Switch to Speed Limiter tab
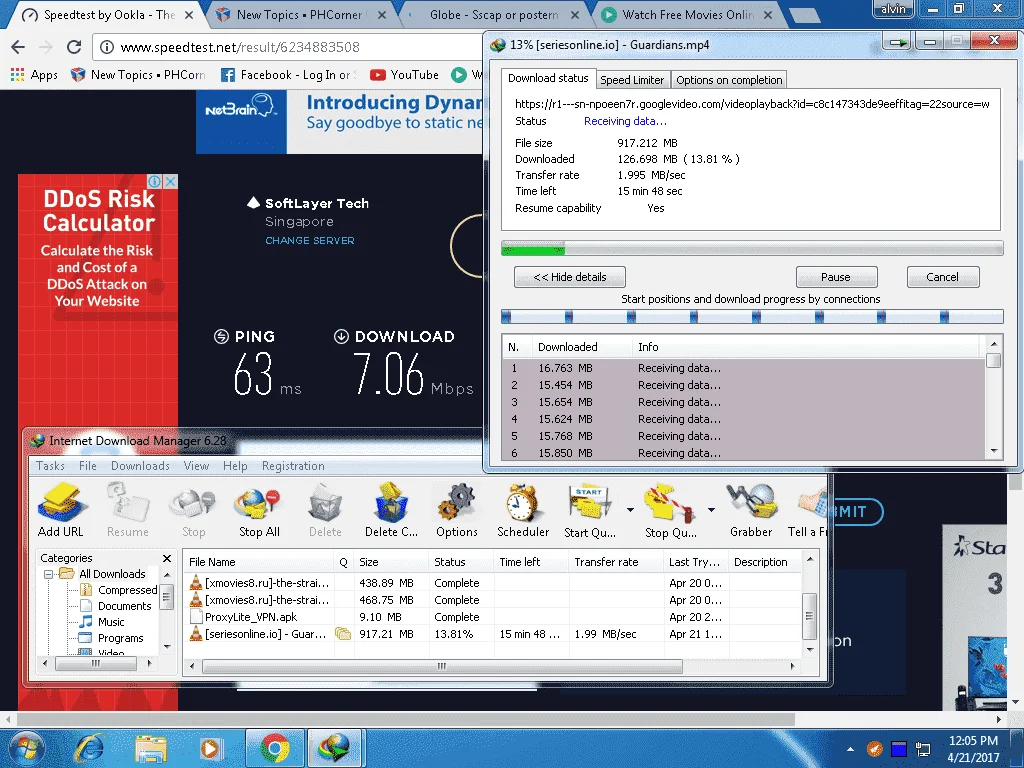 coord(632,80)
